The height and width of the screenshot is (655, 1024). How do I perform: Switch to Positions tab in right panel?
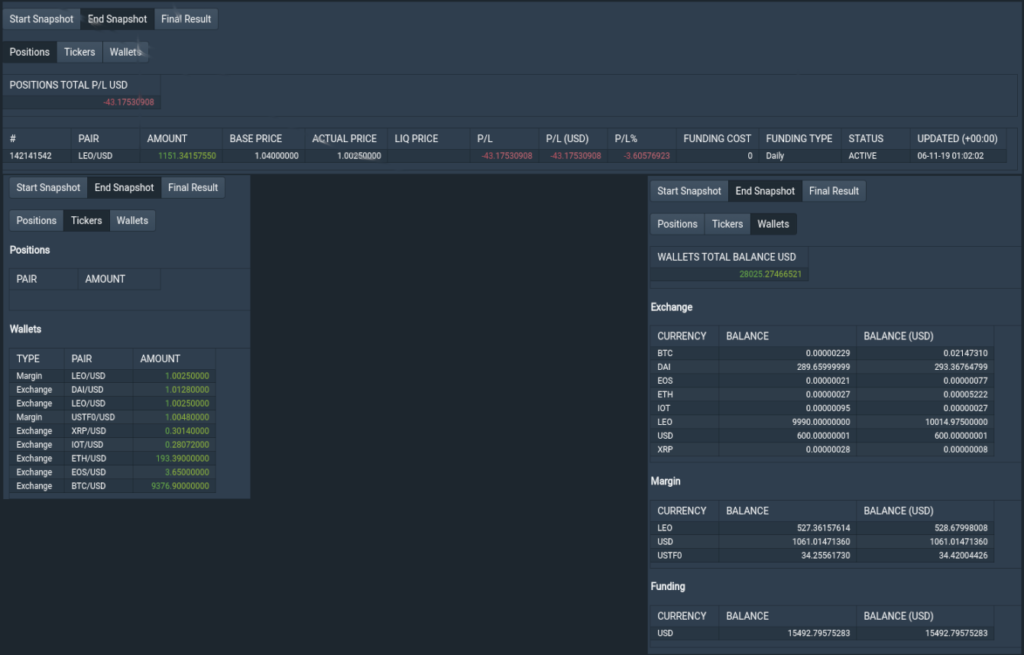pyautogui.click(x=677, y=224)
